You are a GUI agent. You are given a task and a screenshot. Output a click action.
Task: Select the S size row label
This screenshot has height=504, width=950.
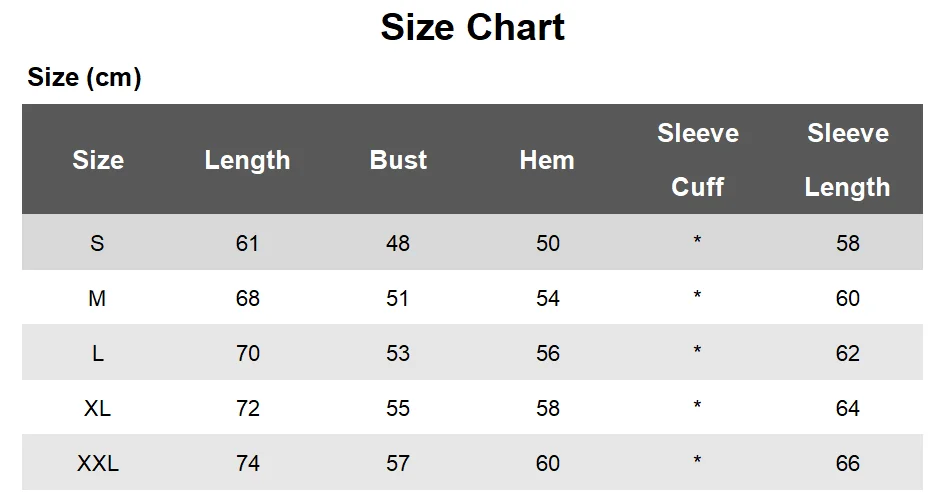coord(97,243)
